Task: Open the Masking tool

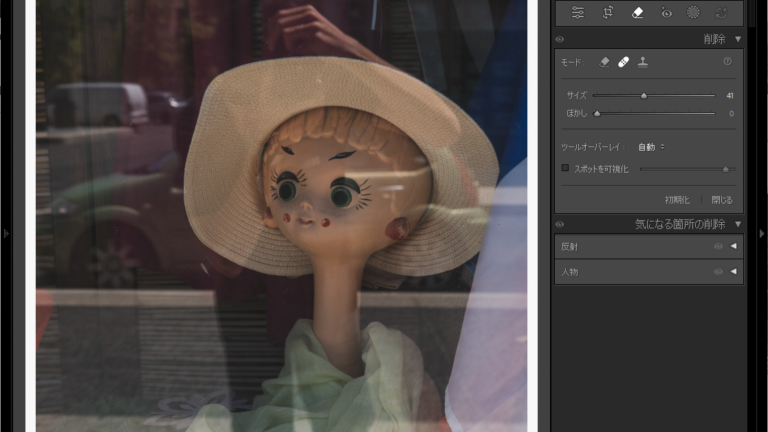Action: point(693,12)
